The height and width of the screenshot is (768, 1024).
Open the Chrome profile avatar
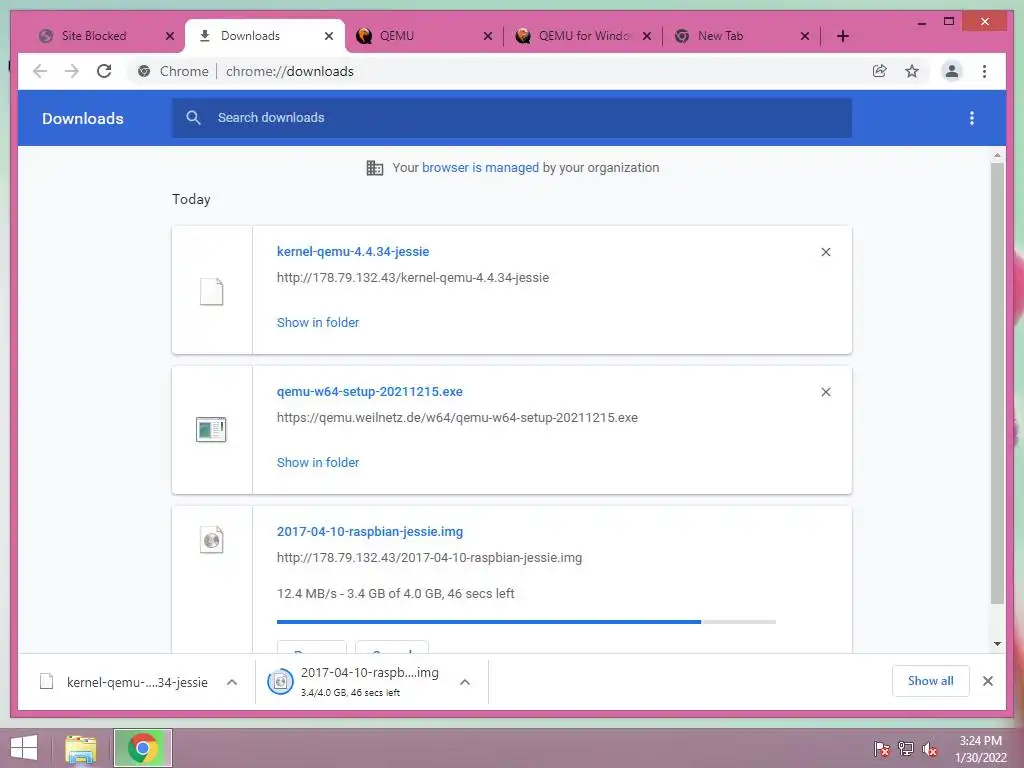tap(952, 71)
